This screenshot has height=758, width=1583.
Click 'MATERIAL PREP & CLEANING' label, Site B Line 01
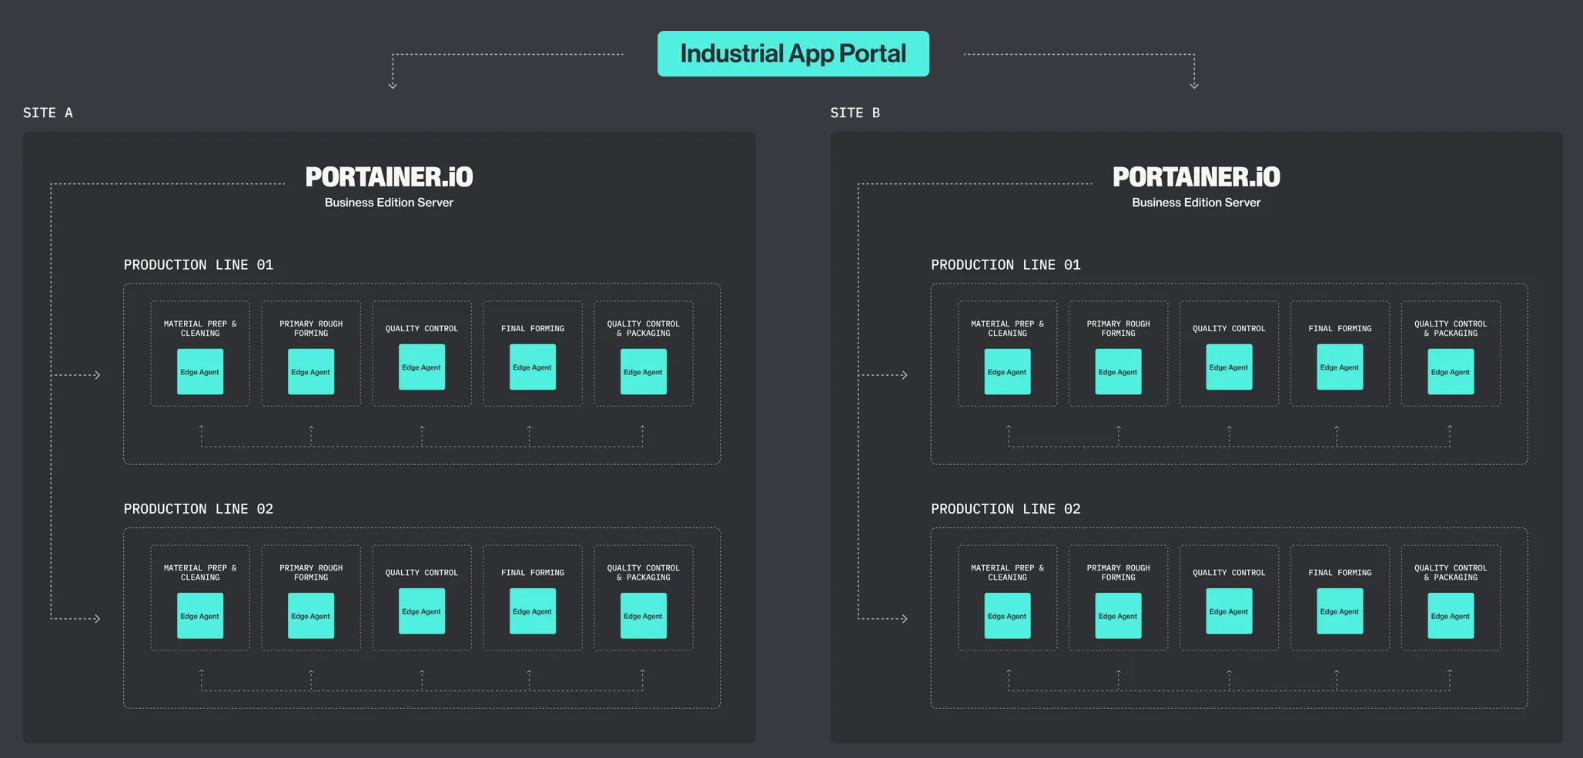click(x=1007, y=329)
